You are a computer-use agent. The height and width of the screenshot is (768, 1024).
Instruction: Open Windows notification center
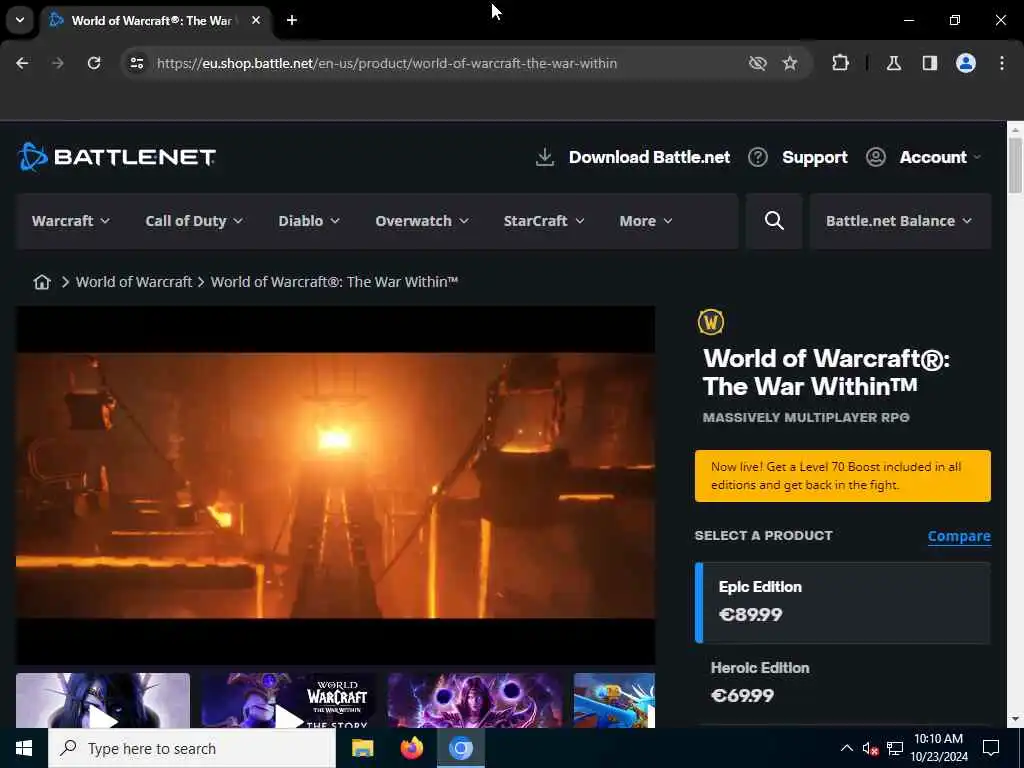pyautogui.click(x=991, y=748)
